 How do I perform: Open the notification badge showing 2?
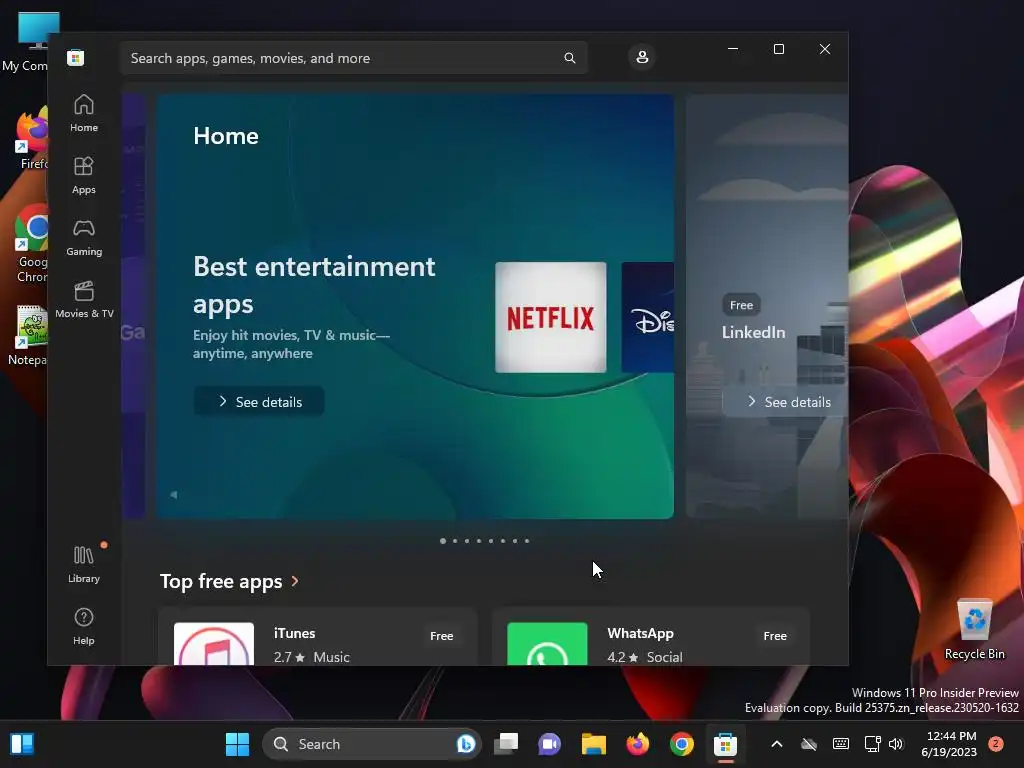tap(996, 744)
